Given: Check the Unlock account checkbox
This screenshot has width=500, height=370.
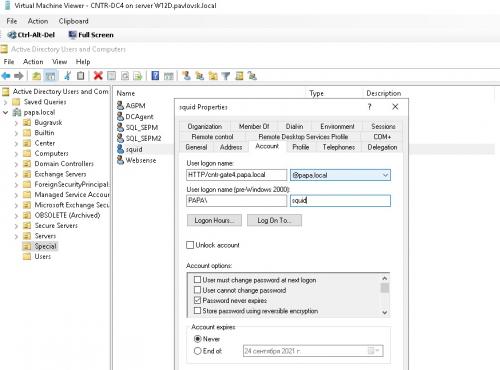Looking at the screenshot, I should click(x=190, y=245).
